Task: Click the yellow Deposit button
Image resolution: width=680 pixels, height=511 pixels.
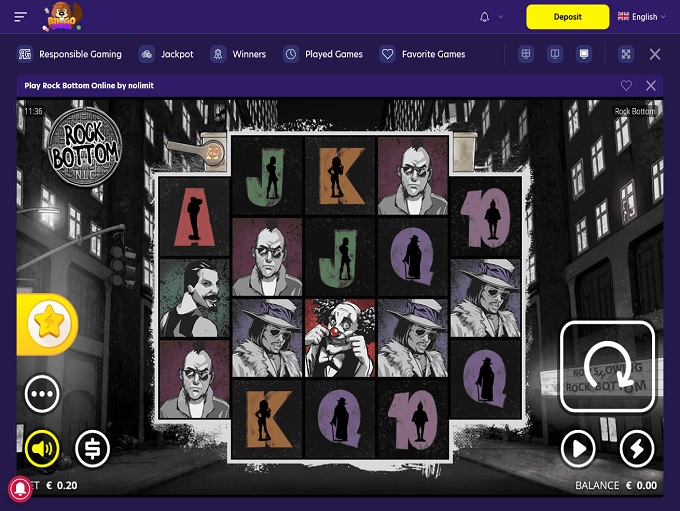Action: click(567, 17)
